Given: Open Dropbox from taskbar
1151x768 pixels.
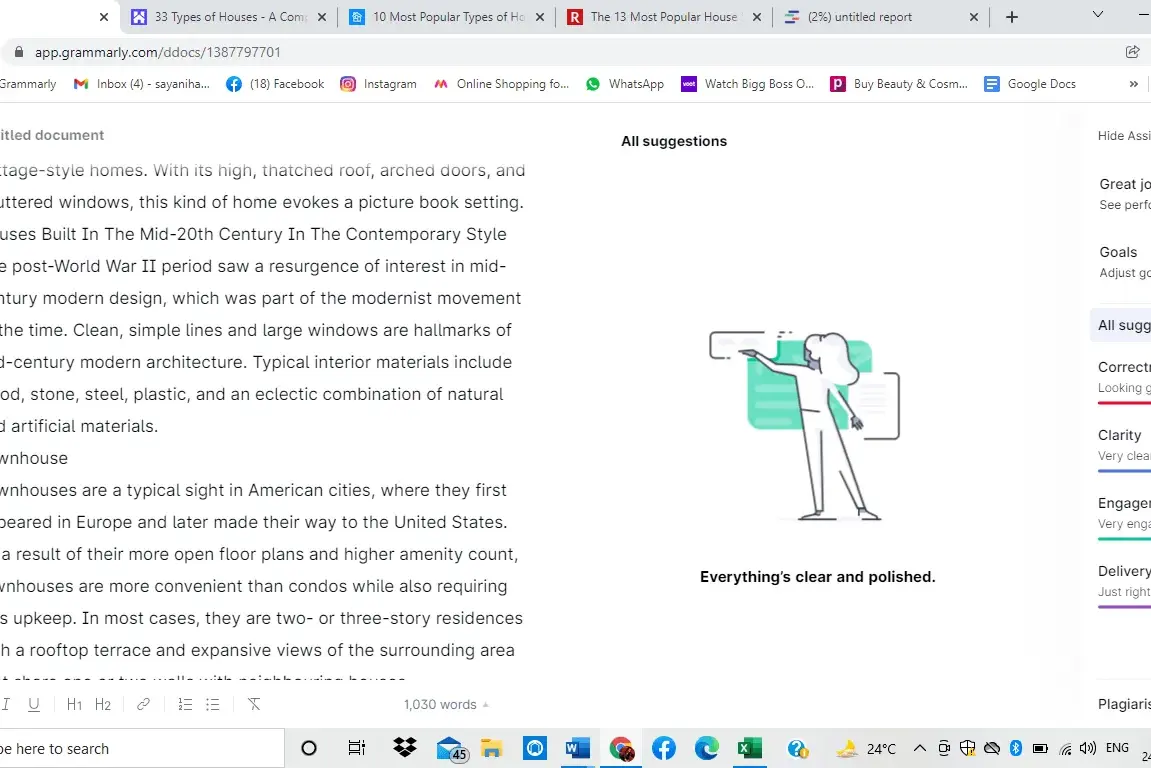Looking at the screenshot, I should tap(404, 747).
